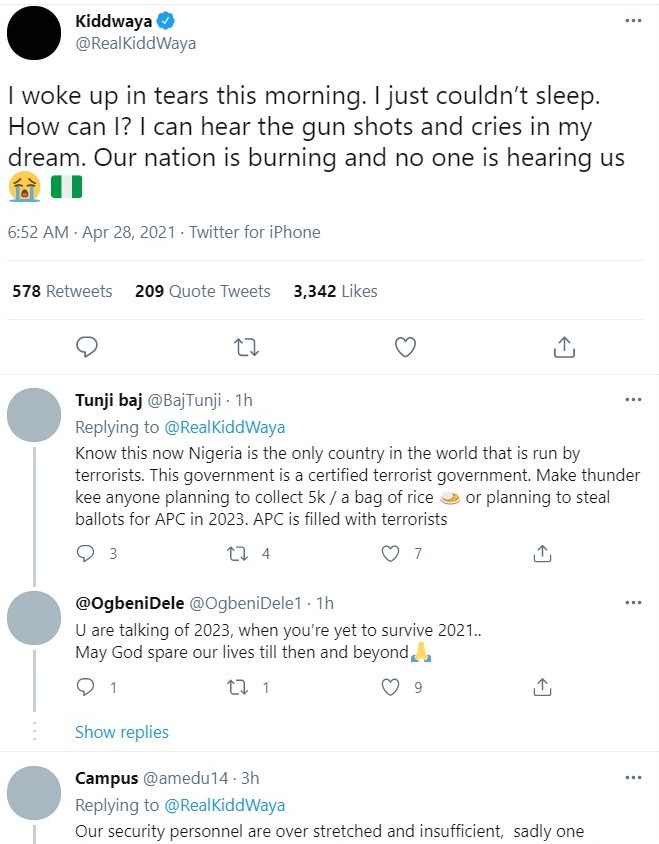Reply to Tunji baj's comment
Screen dimensions: 659x844
pyautogui.click(x=86, y=553)
